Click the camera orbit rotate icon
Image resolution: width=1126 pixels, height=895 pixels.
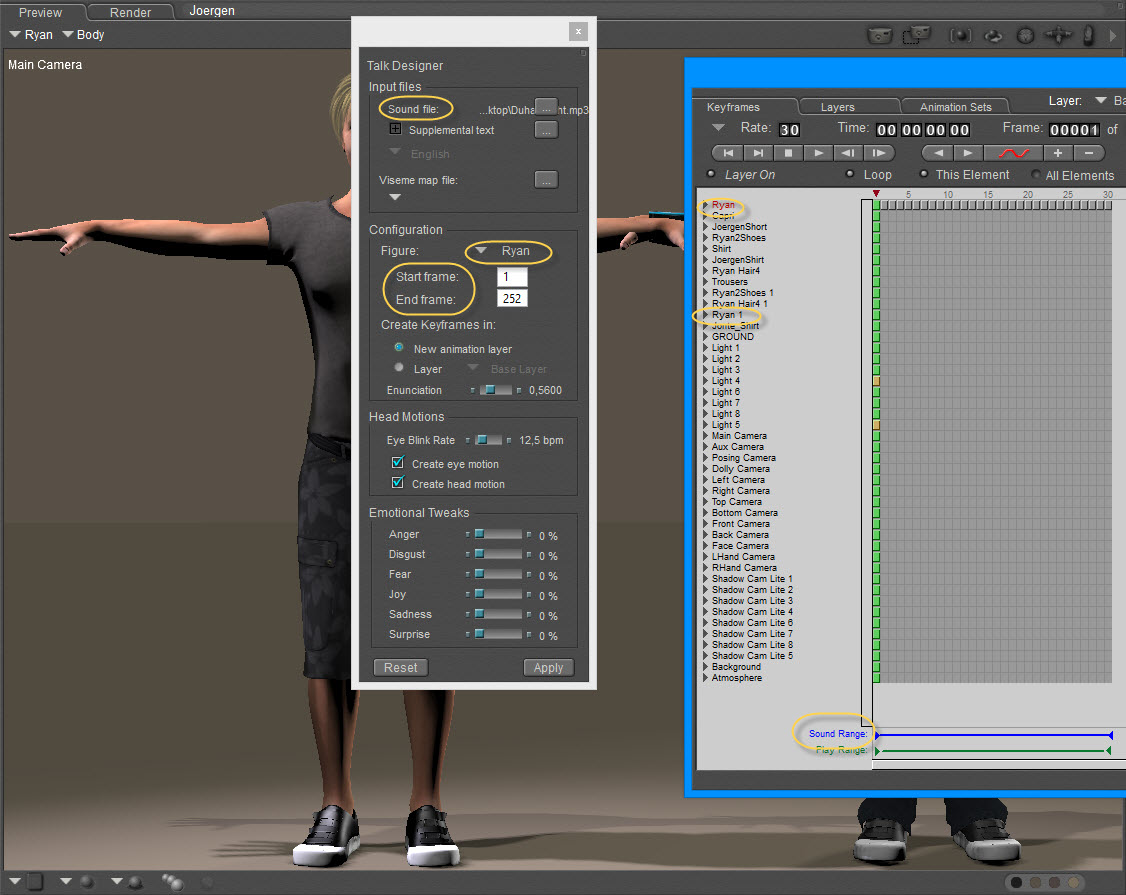coord(993,35)
